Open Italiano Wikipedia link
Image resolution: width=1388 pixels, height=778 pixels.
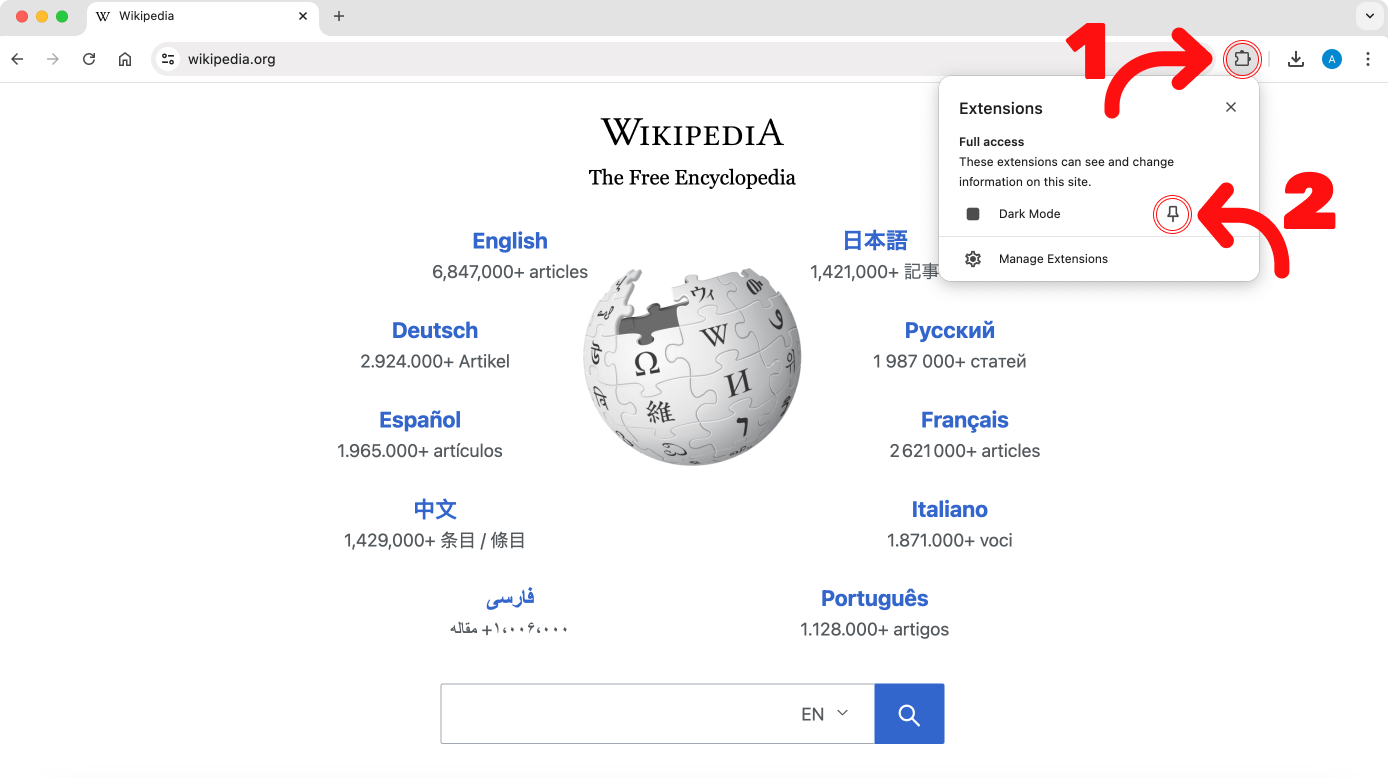click(x=950, y=509)
